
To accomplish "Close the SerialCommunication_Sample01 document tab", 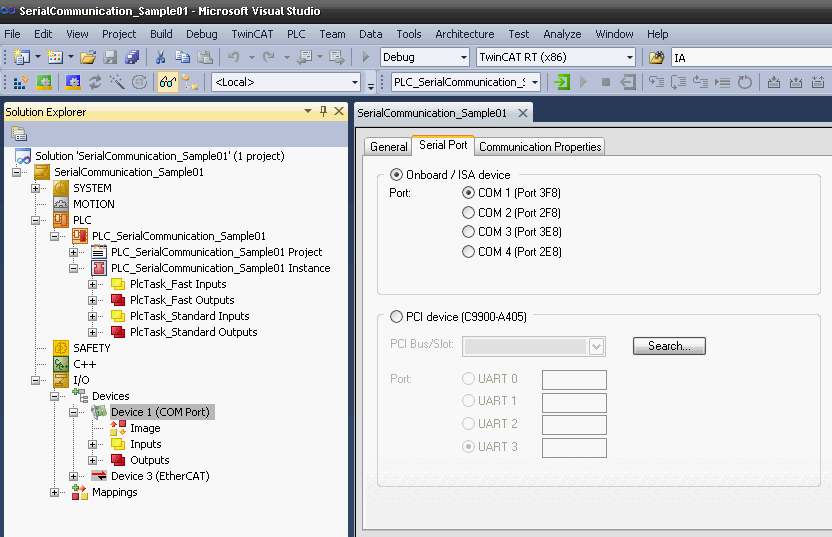I will point(523,113).
